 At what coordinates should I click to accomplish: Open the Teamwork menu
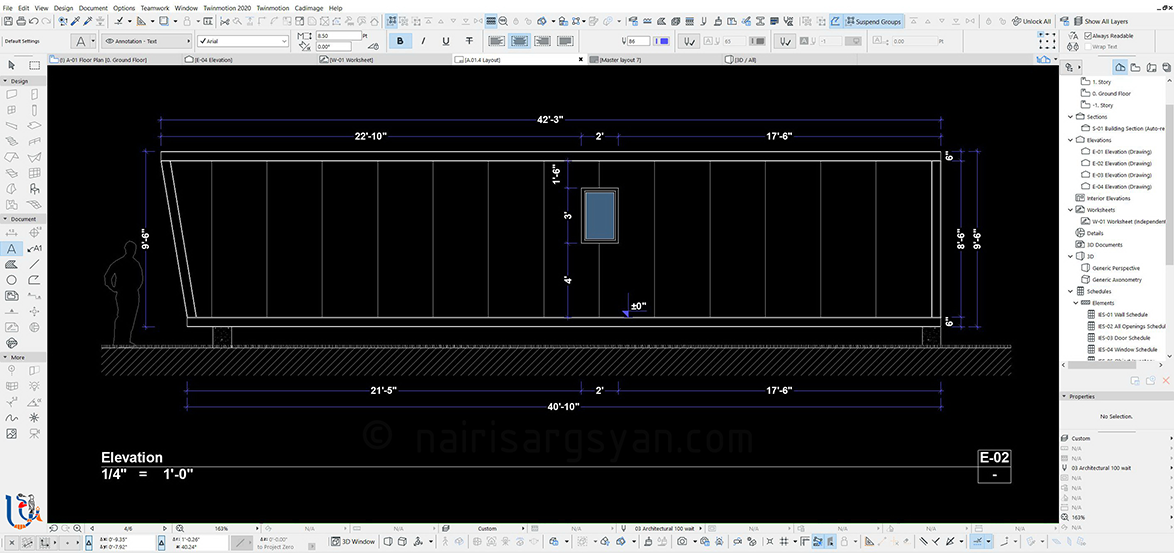(156, 7)
